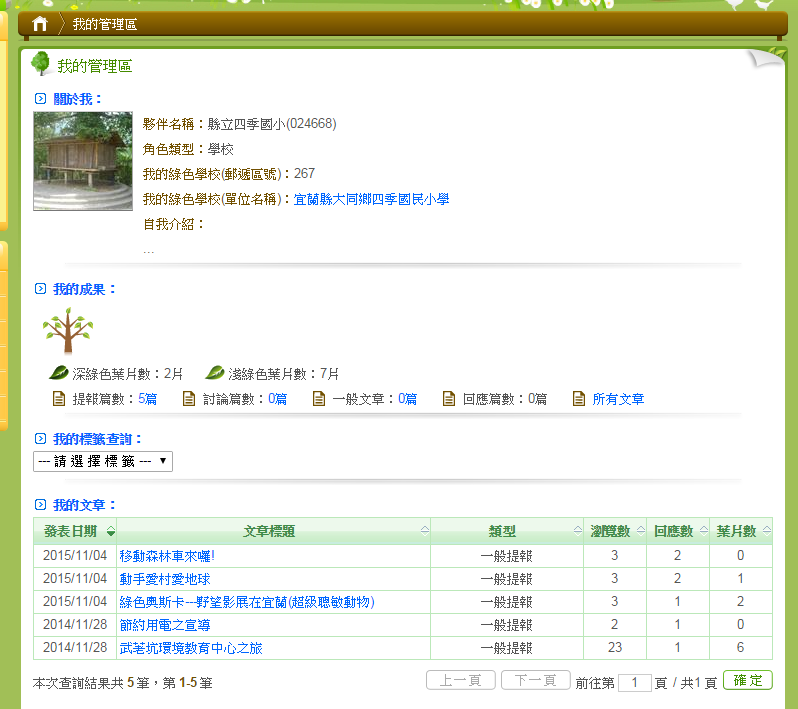Image resolution: width=798 pixels, height=709 pixels.
Task: Select query result summary 本次查詢結果共5筆
Action: coord(91,683)
